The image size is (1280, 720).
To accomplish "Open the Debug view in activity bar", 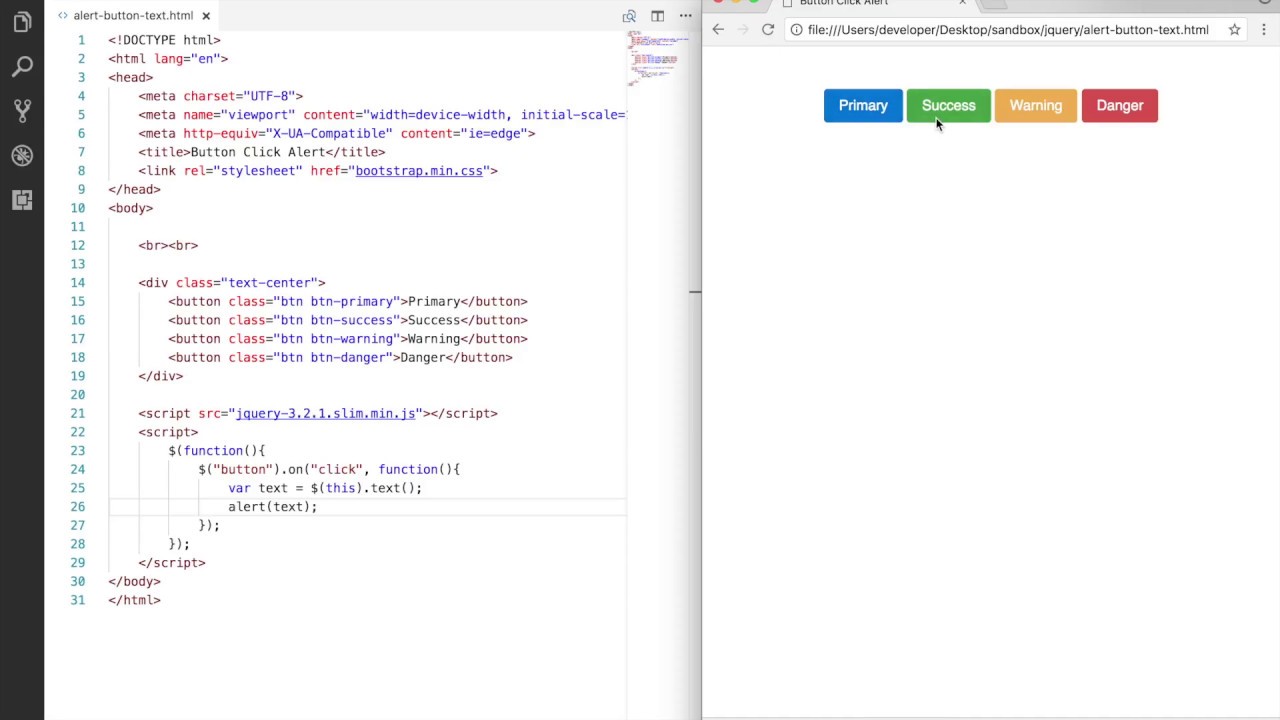I will [x=22, y=155].
